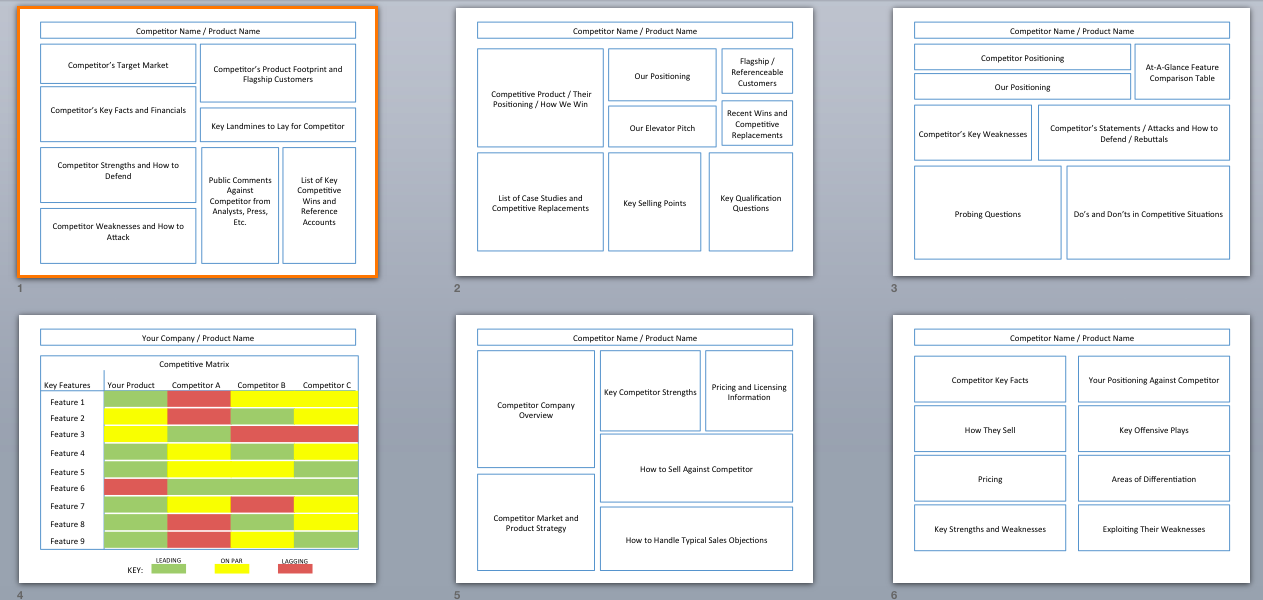This screenshot has width=1263, height=600.
Task: Click the "Competitive Matrix" table heading
Action: [194, 365]
